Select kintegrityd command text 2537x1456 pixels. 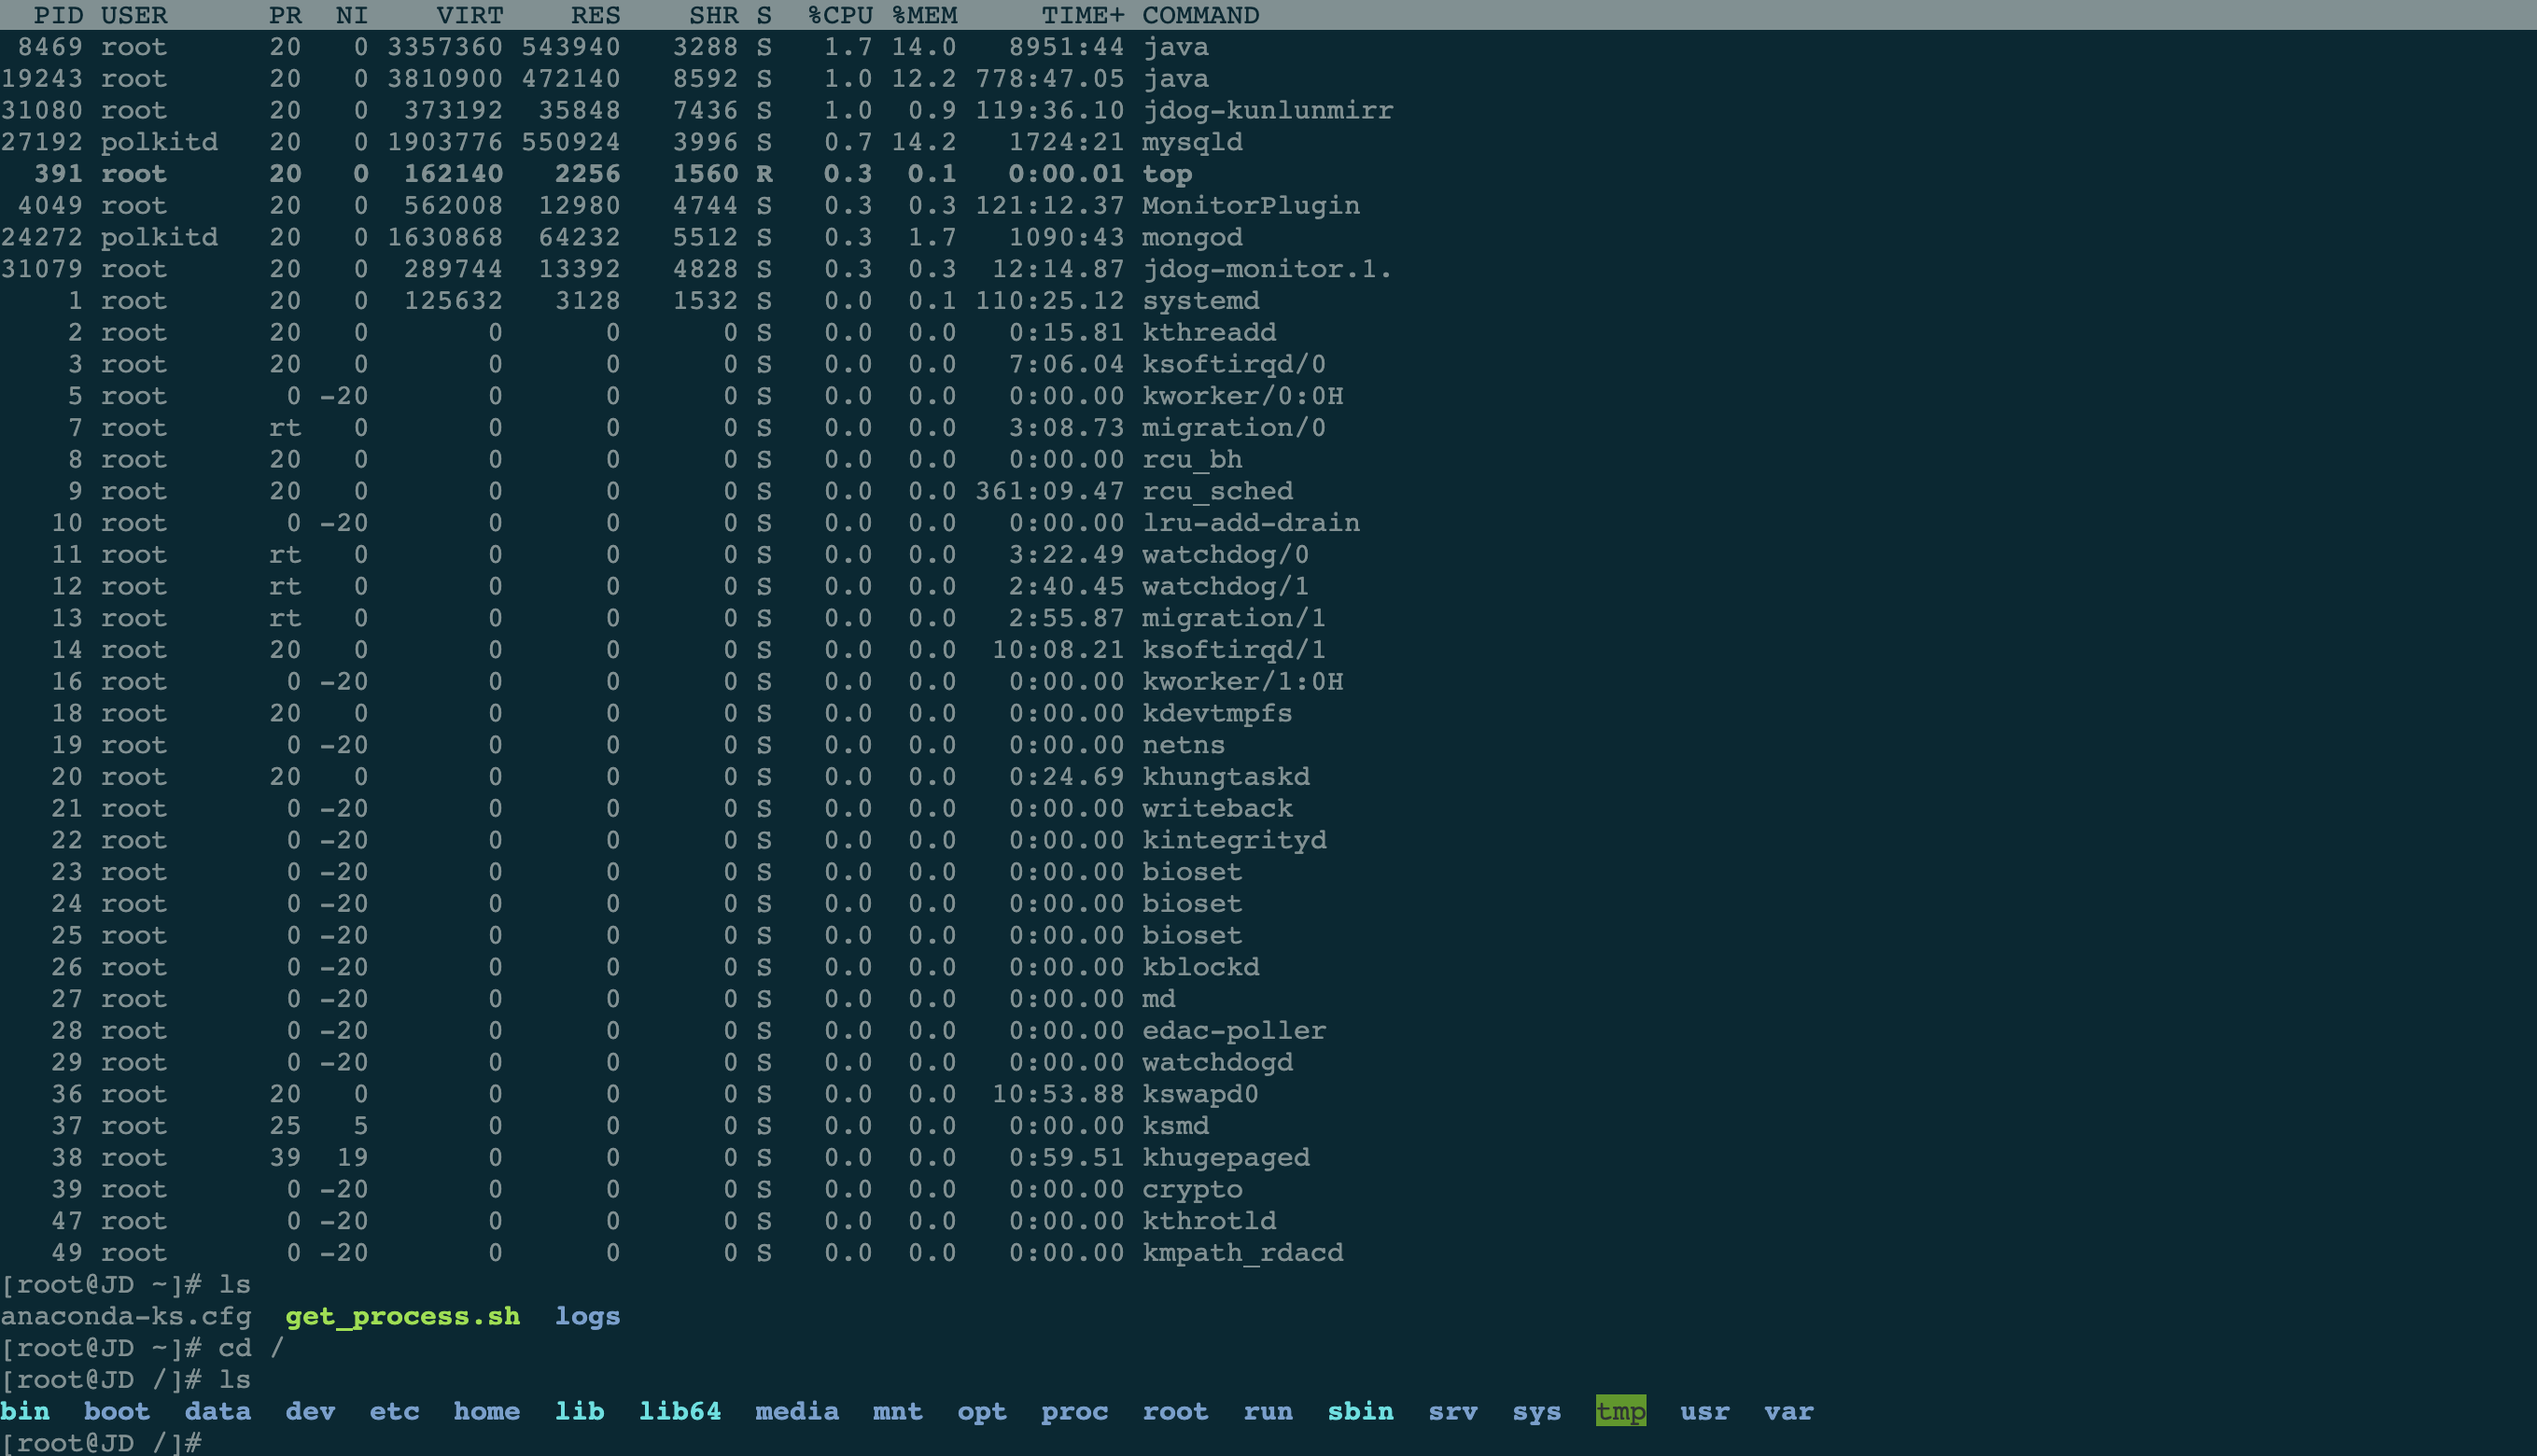coord(1234,840)
